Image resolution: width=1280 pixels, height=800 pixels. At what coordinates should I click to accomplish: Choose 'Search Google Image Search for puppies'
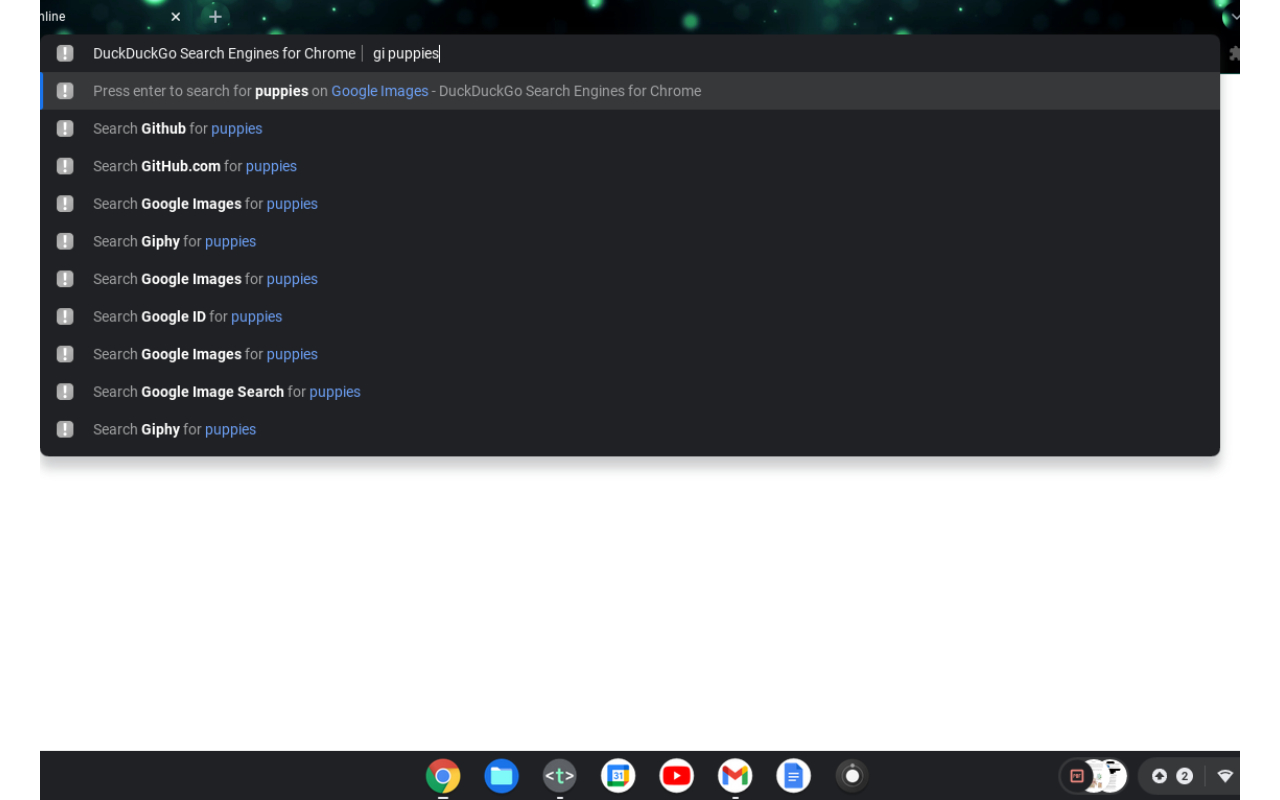pyautogui.click(x=630, y=392)
